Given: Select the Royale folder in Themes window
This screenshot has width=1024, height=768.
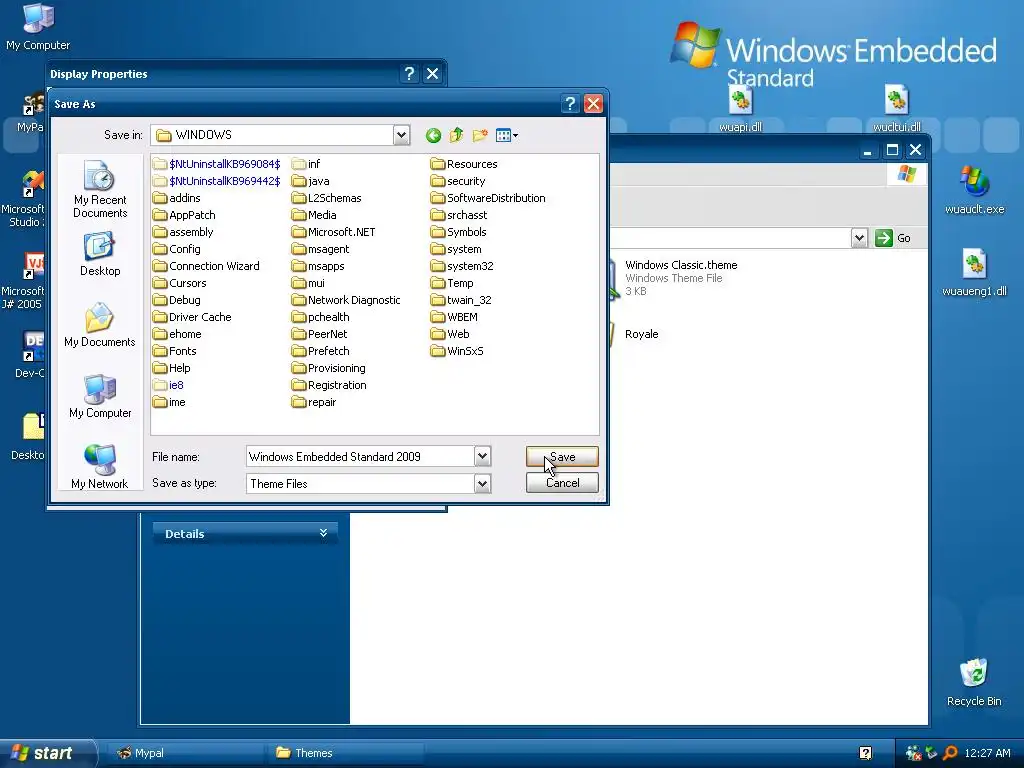Looking at the screenshot, I should pyautogui.click(x=641, y=334).
